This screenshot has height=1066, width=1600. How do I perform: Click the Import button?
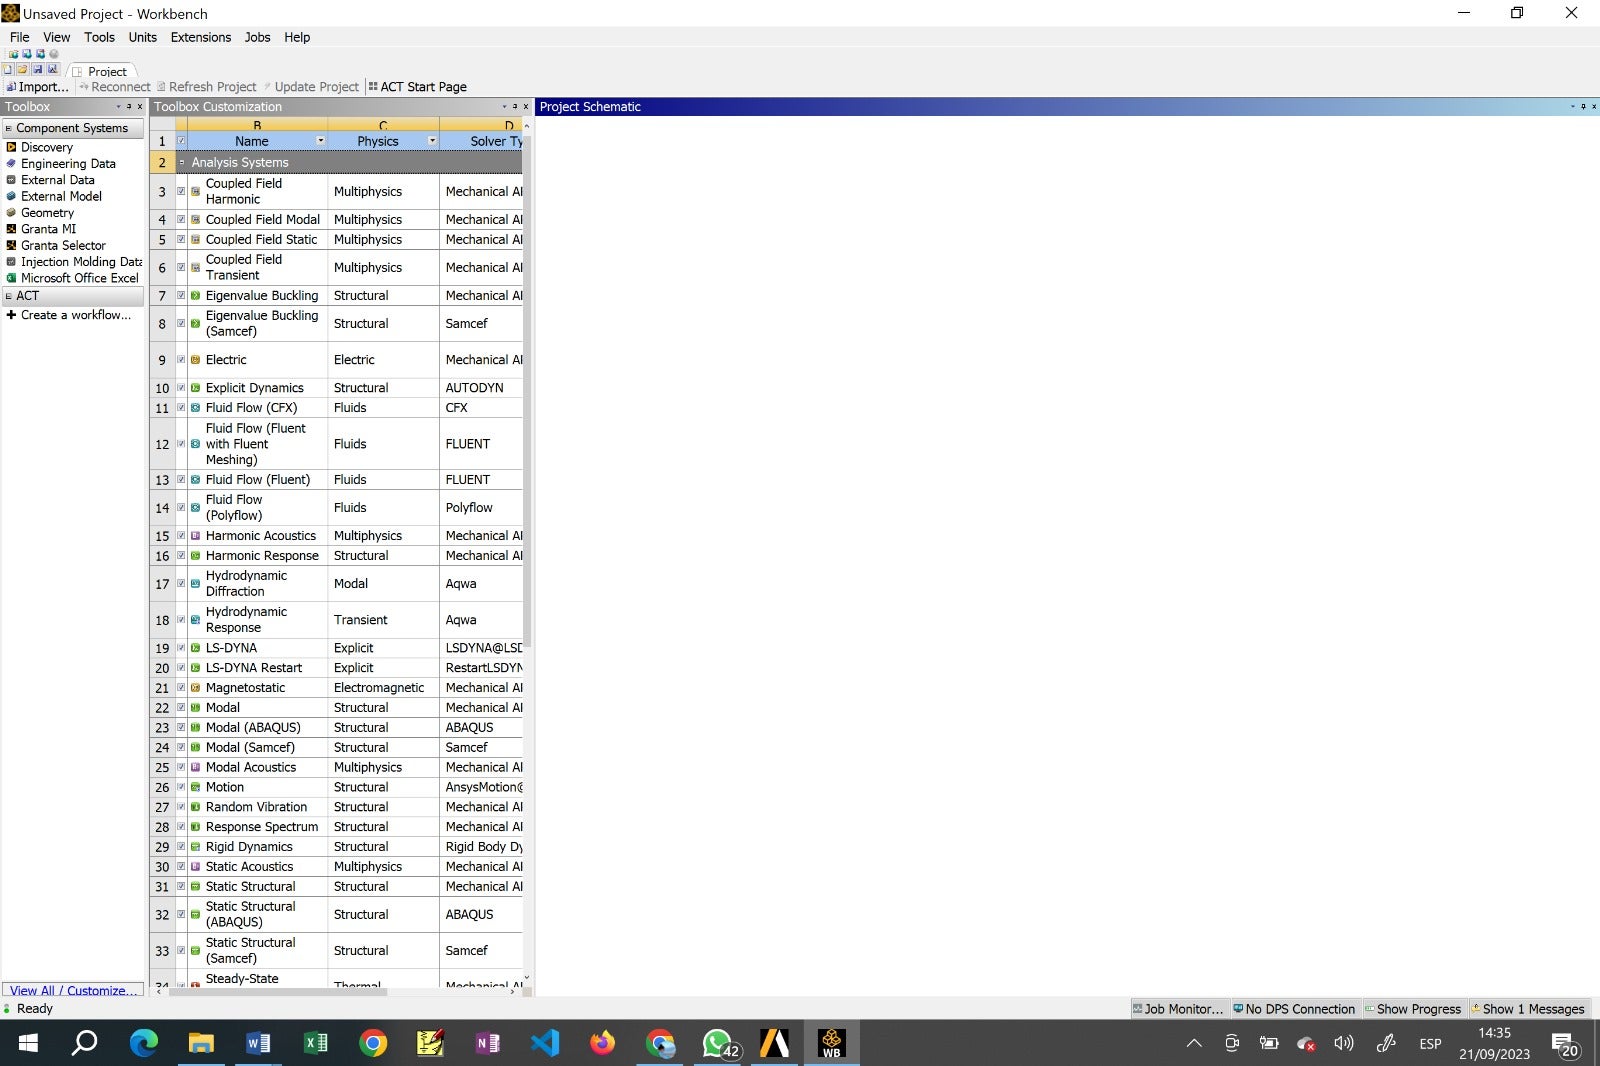click(x=37, y=87)
